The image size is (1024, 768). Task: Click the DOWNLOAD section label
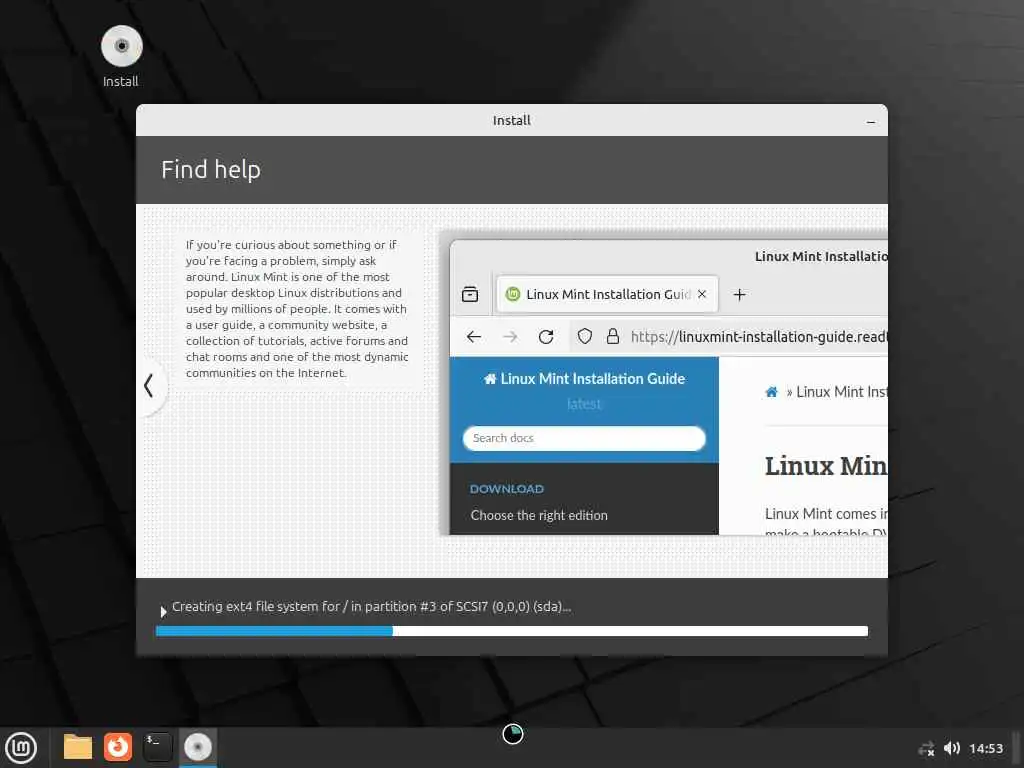pyautogui.click(x=506, y=489)
